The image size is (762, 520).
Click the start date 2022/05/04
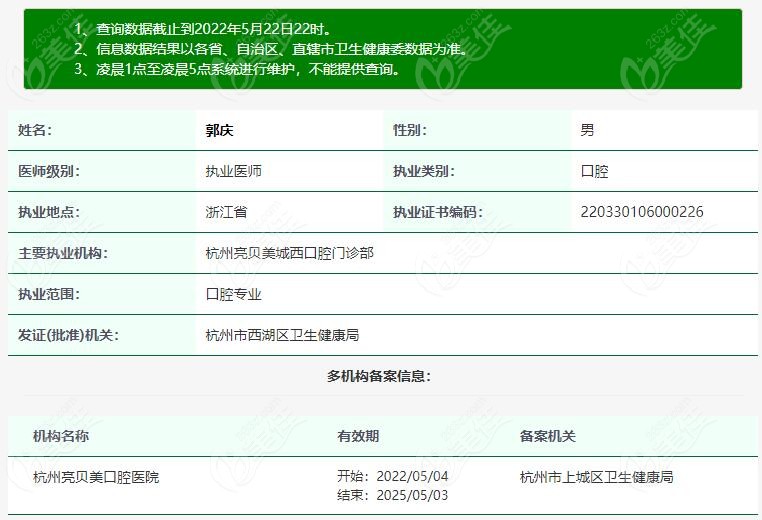tap(412, 476)
